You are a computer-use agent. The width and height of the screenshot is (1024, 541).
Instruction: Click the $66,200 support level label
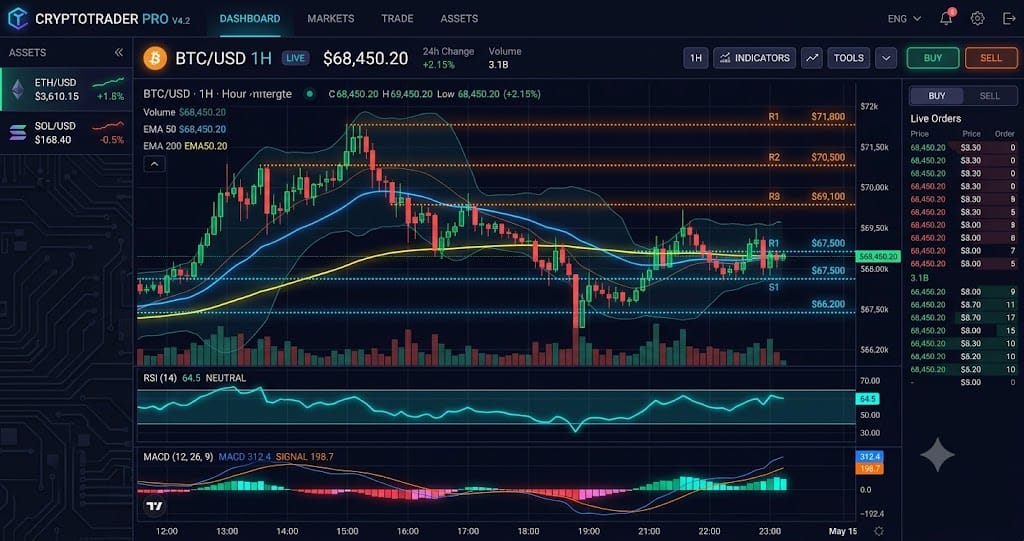pos(828,304)
